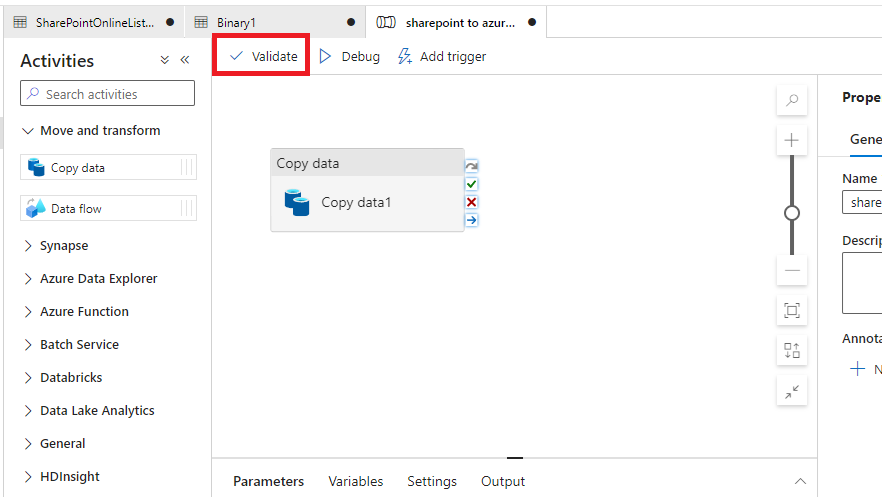The width and height of the screenshot is (882, 497).
Task: Expand Azure Function group
Action: (x=75, y=311)
